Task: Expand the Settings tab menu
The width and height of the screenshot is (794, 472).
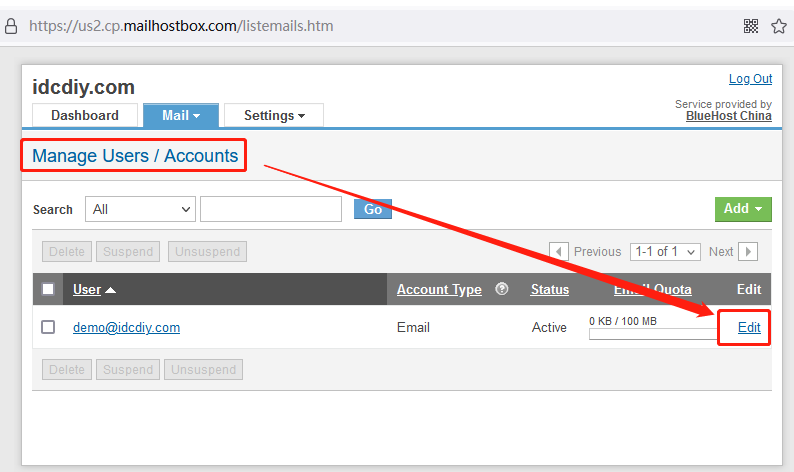Action: tap(274, 116)
